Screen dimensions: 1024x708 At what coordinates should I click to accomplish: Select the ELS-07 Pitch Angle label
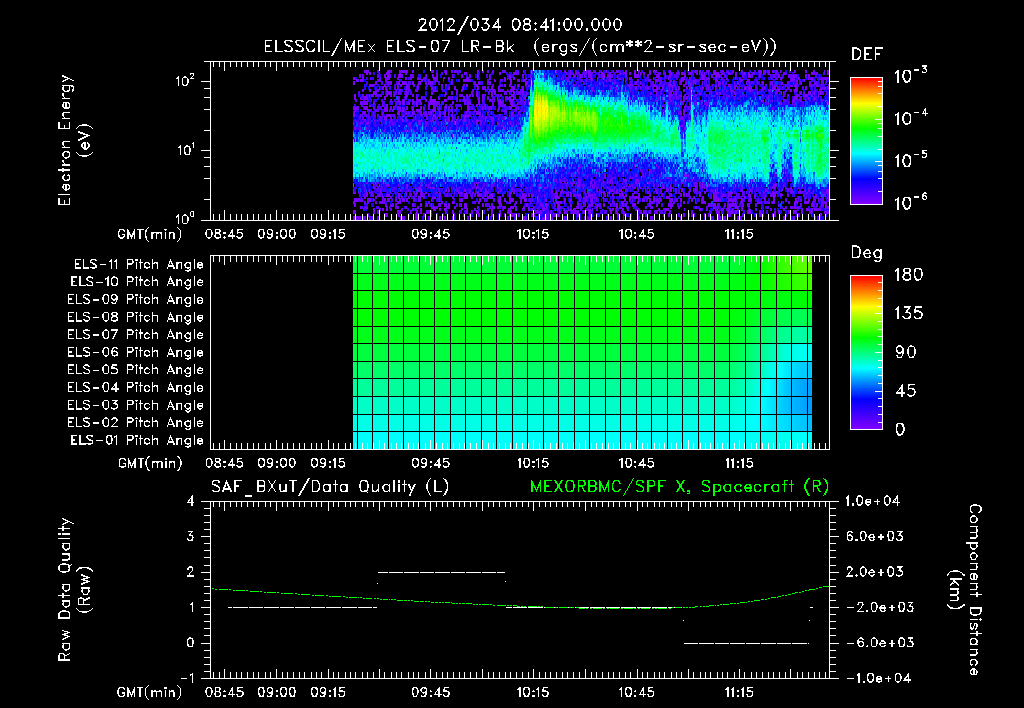click(x=135, y=335)
